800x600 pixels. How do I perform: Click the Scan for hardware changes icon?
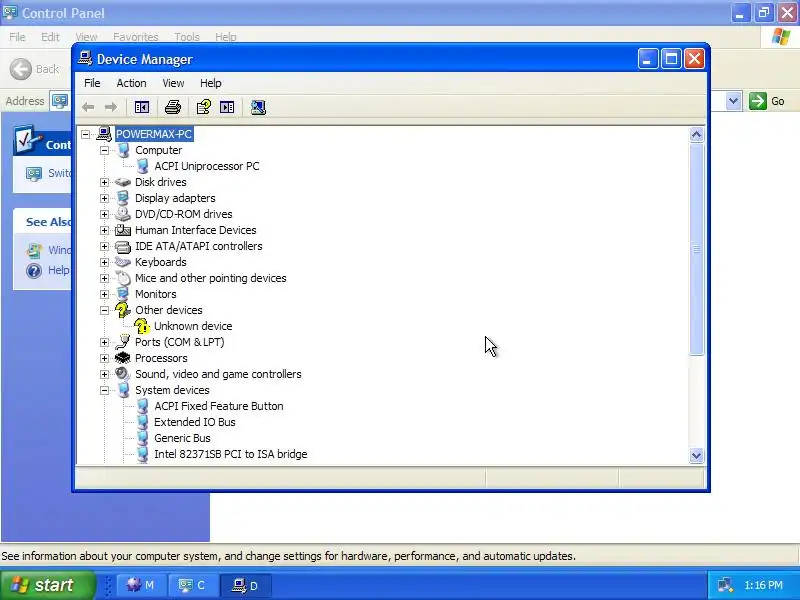[258, 107]
